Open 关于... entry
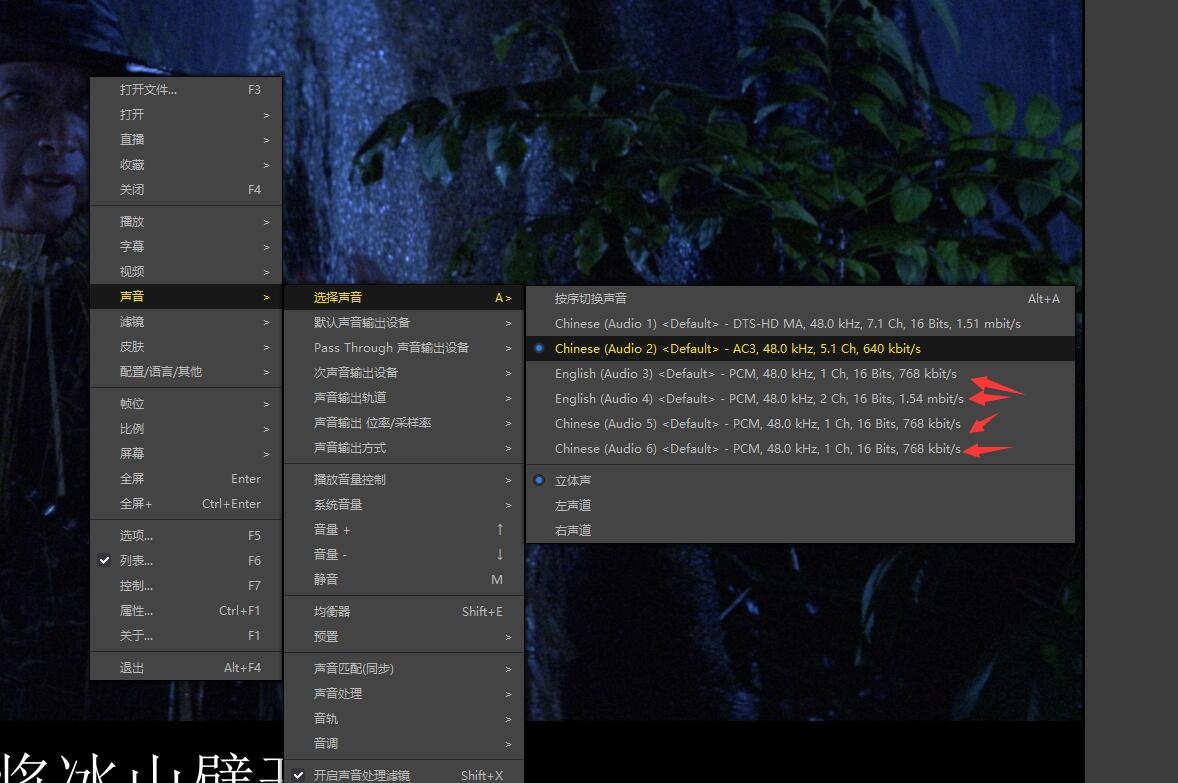Screen dimensions: 1178x783 click(x=186, y=636)
